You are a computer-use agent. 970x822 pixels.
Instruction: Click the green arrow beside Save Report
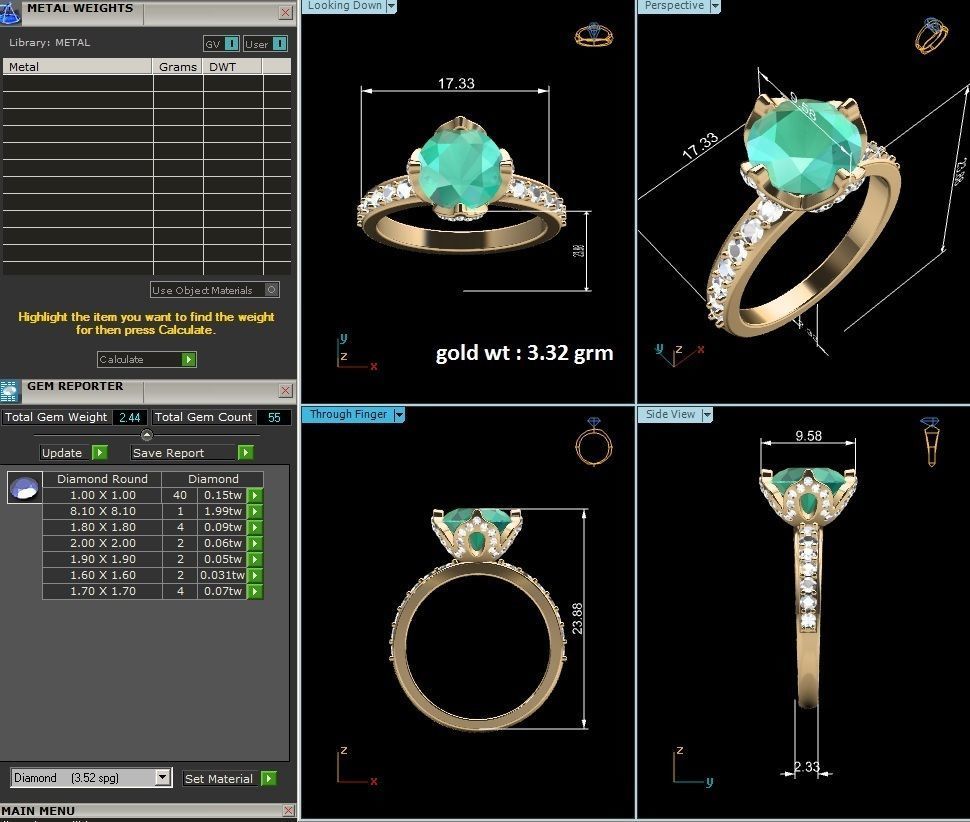[246, 453]
